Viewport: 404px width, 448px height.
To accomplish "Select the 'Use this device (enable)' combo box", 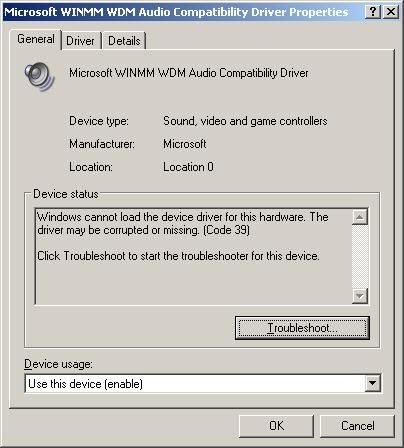I will click(203, 384).
